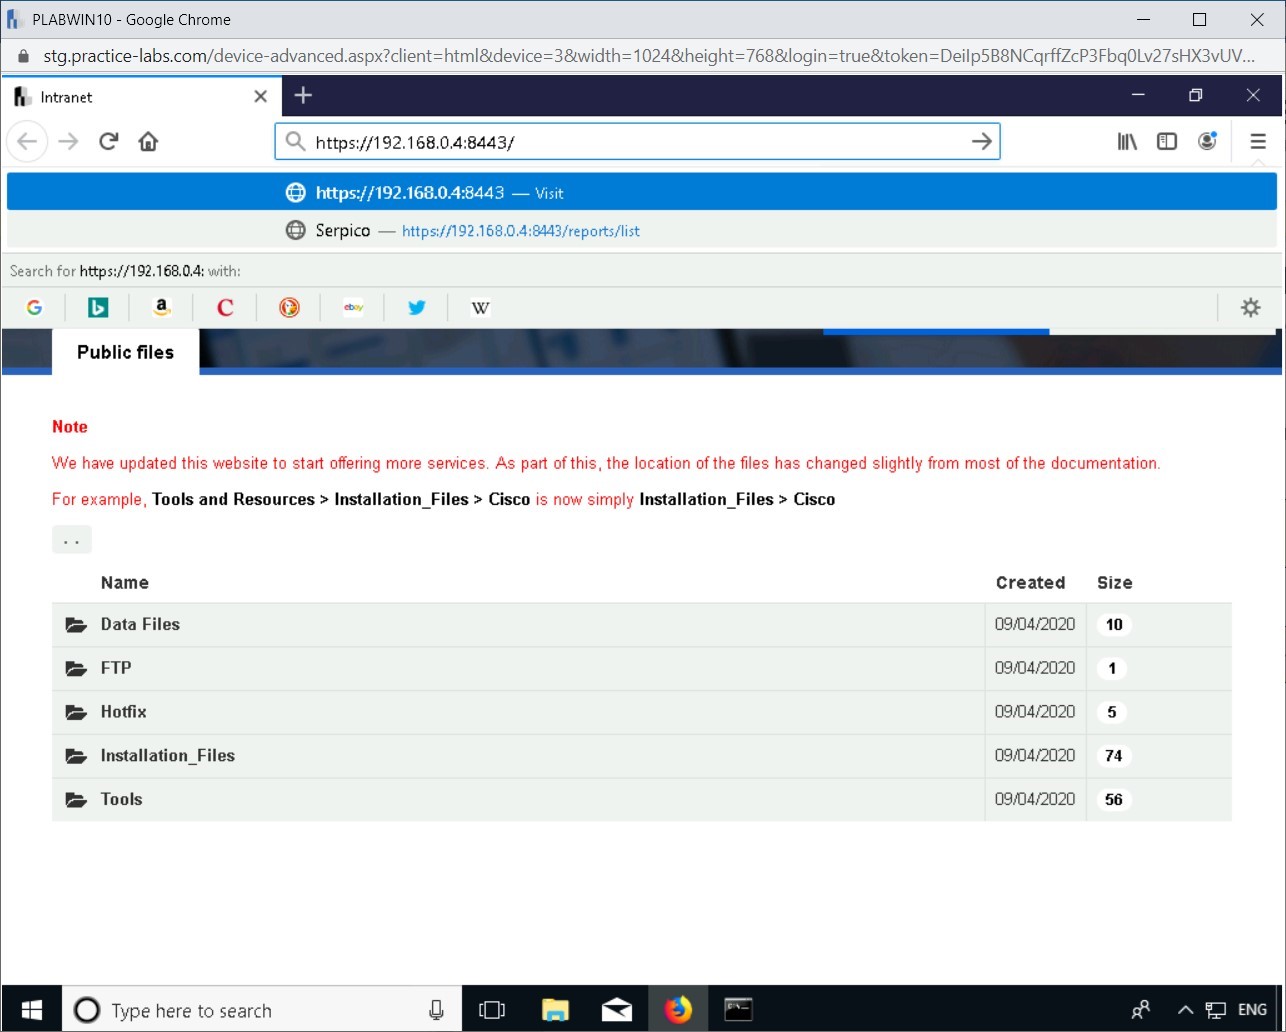Search using the Wikipedia icon

coord(480,307)
